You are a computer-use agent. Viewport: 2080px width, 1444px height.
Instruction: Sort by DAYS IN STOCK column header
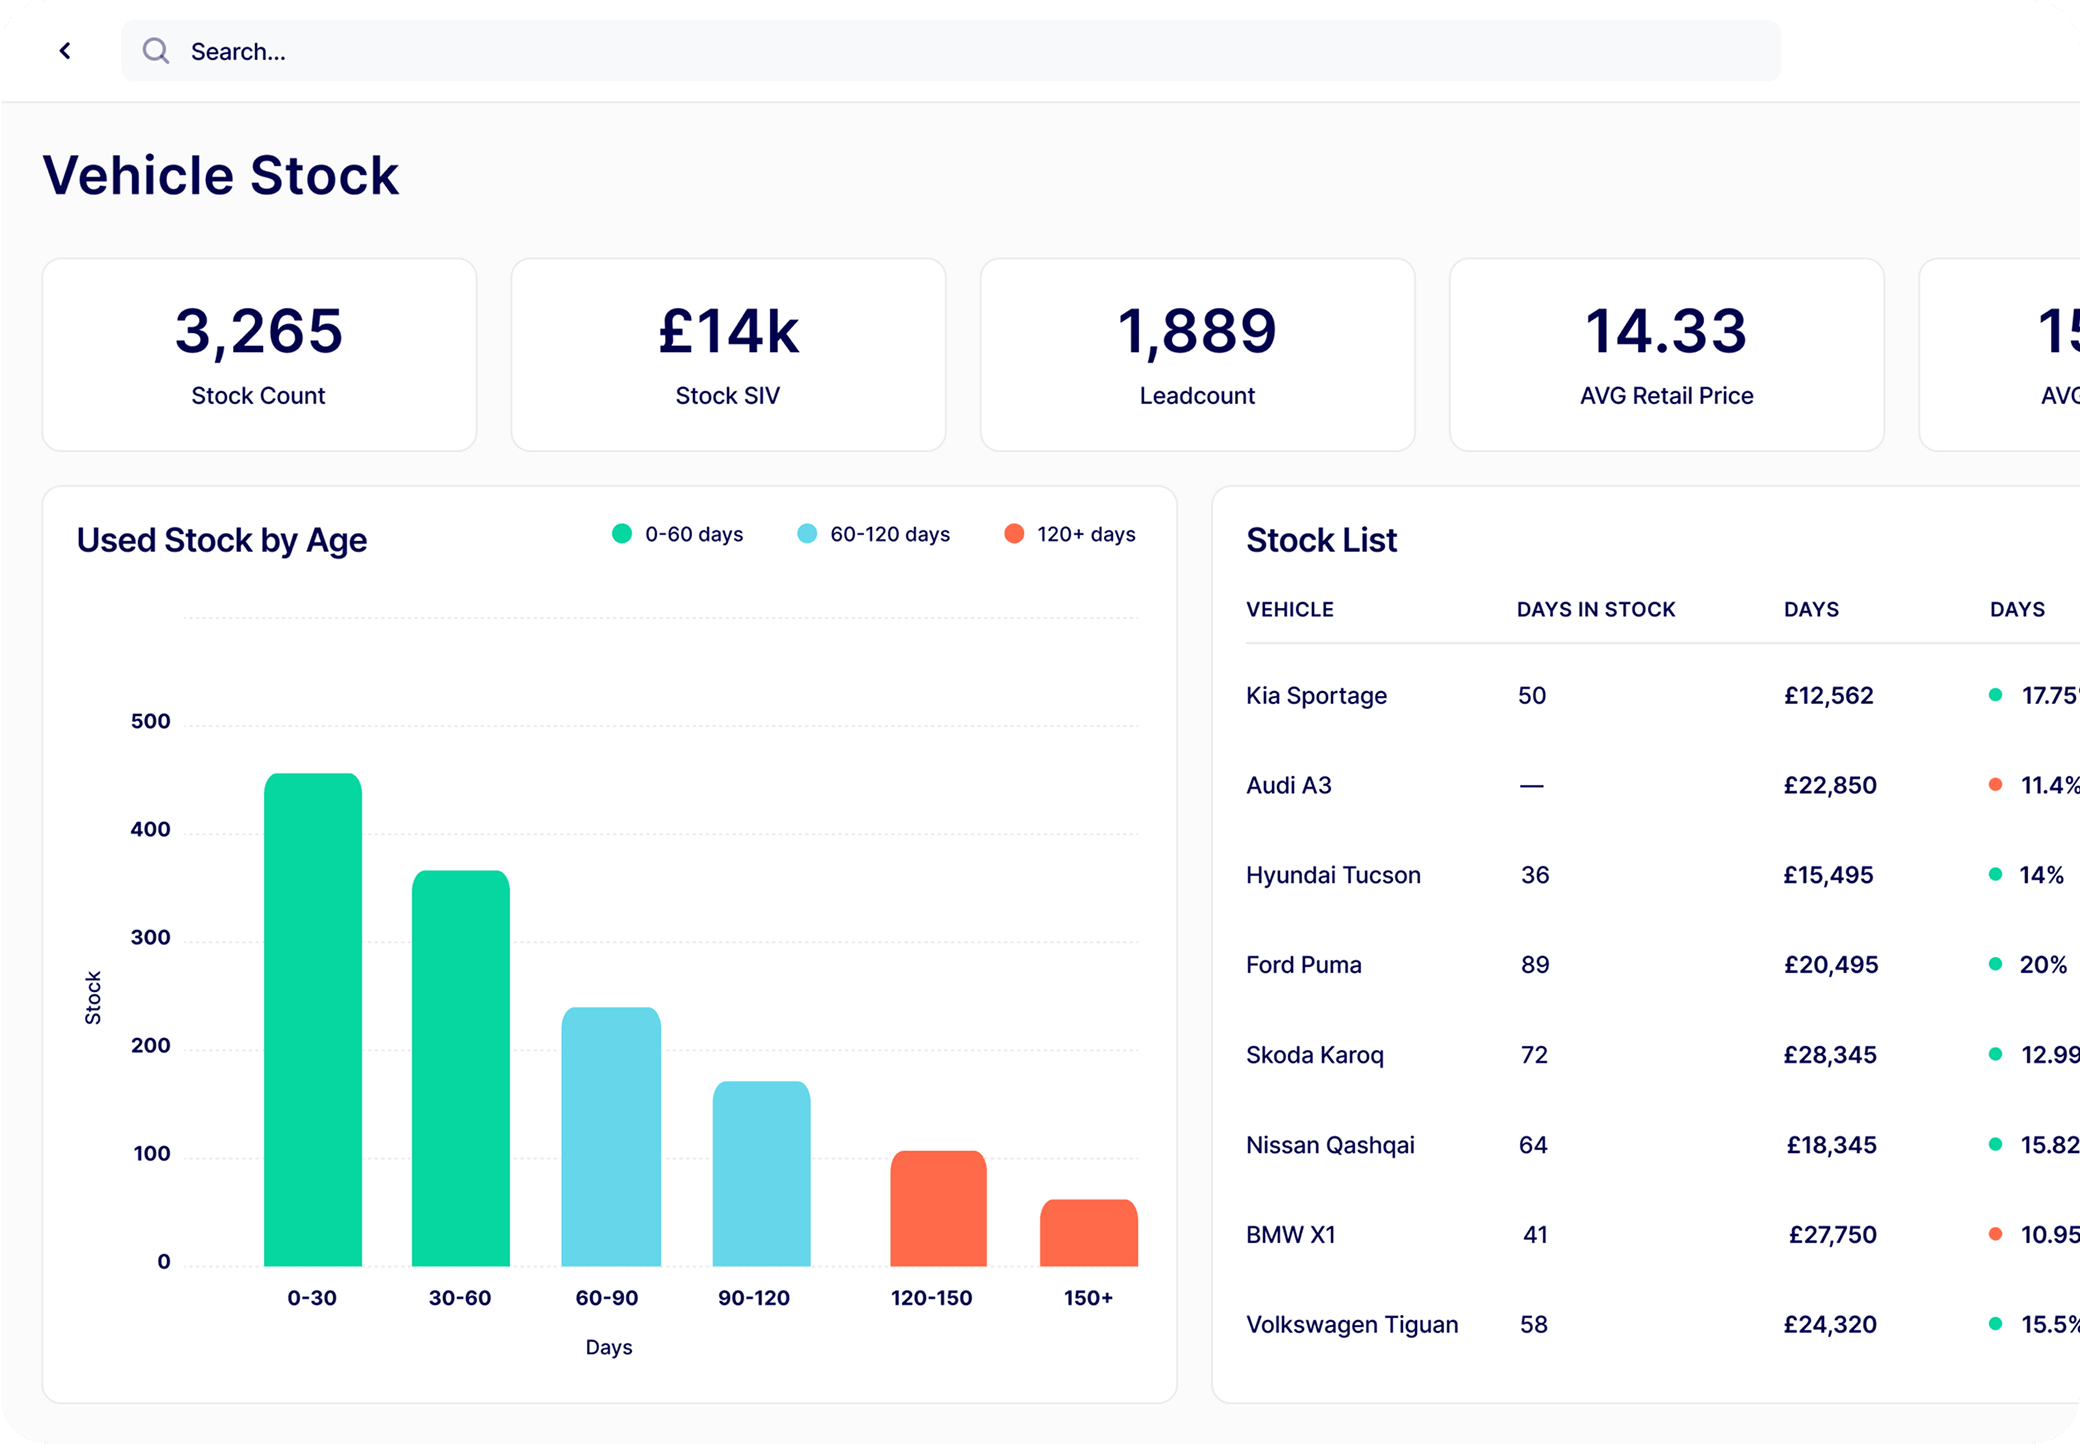(x=1596, y=609)
